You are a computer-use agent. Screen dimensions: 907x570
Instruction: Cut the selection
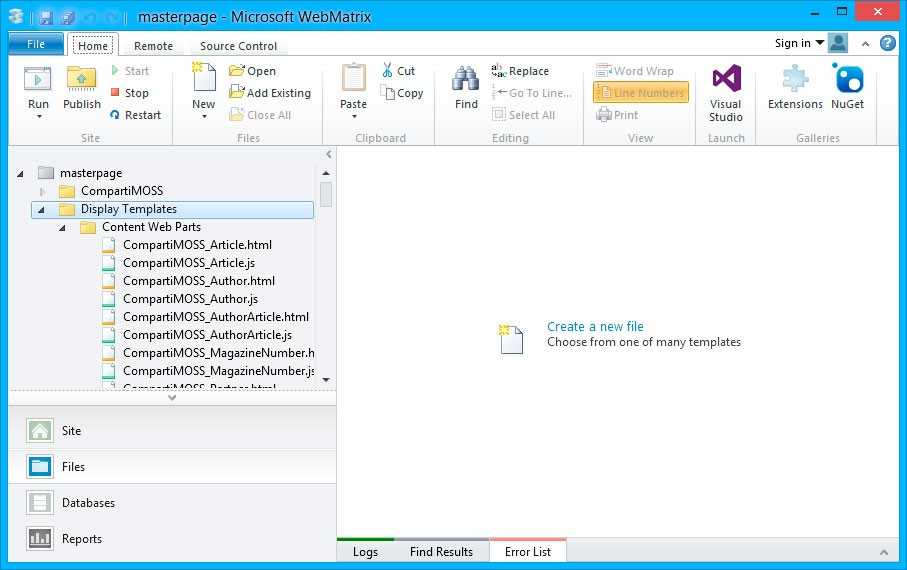(x=399, y=71)
